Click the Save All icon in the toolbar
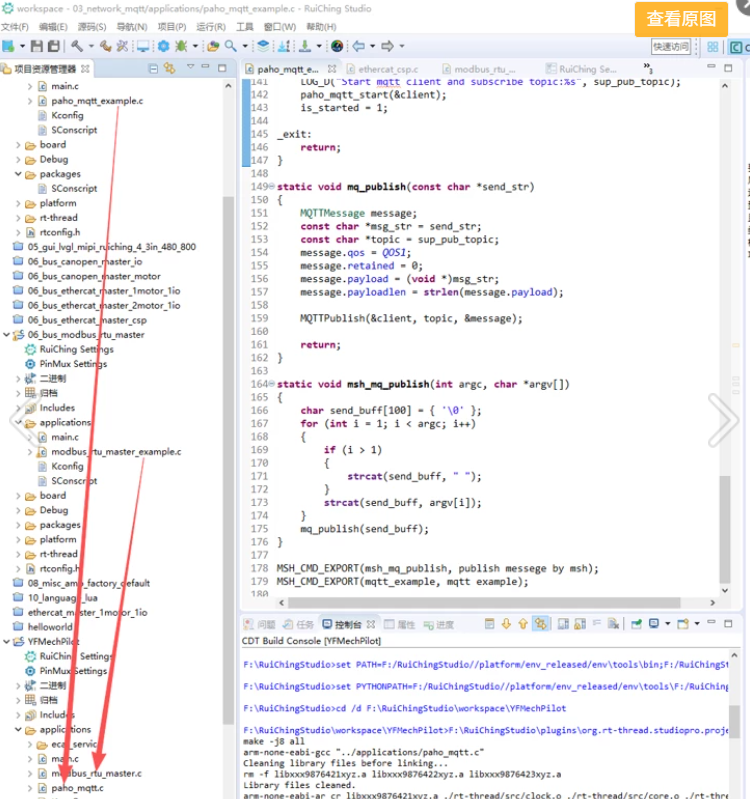The image size is (750, 799). (x=53, y=46)
